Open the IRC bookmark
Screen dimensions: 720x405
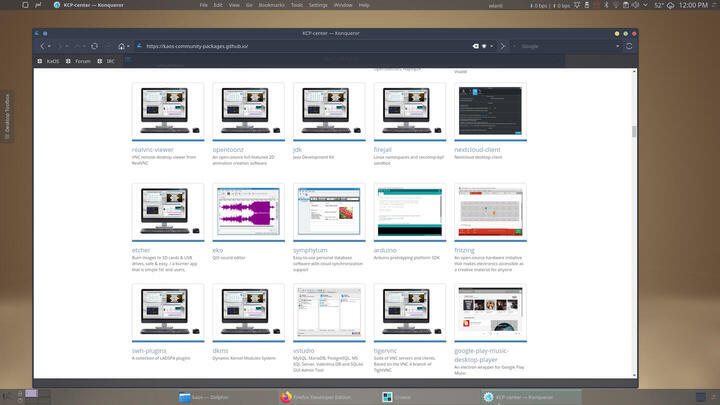[106, 61]
